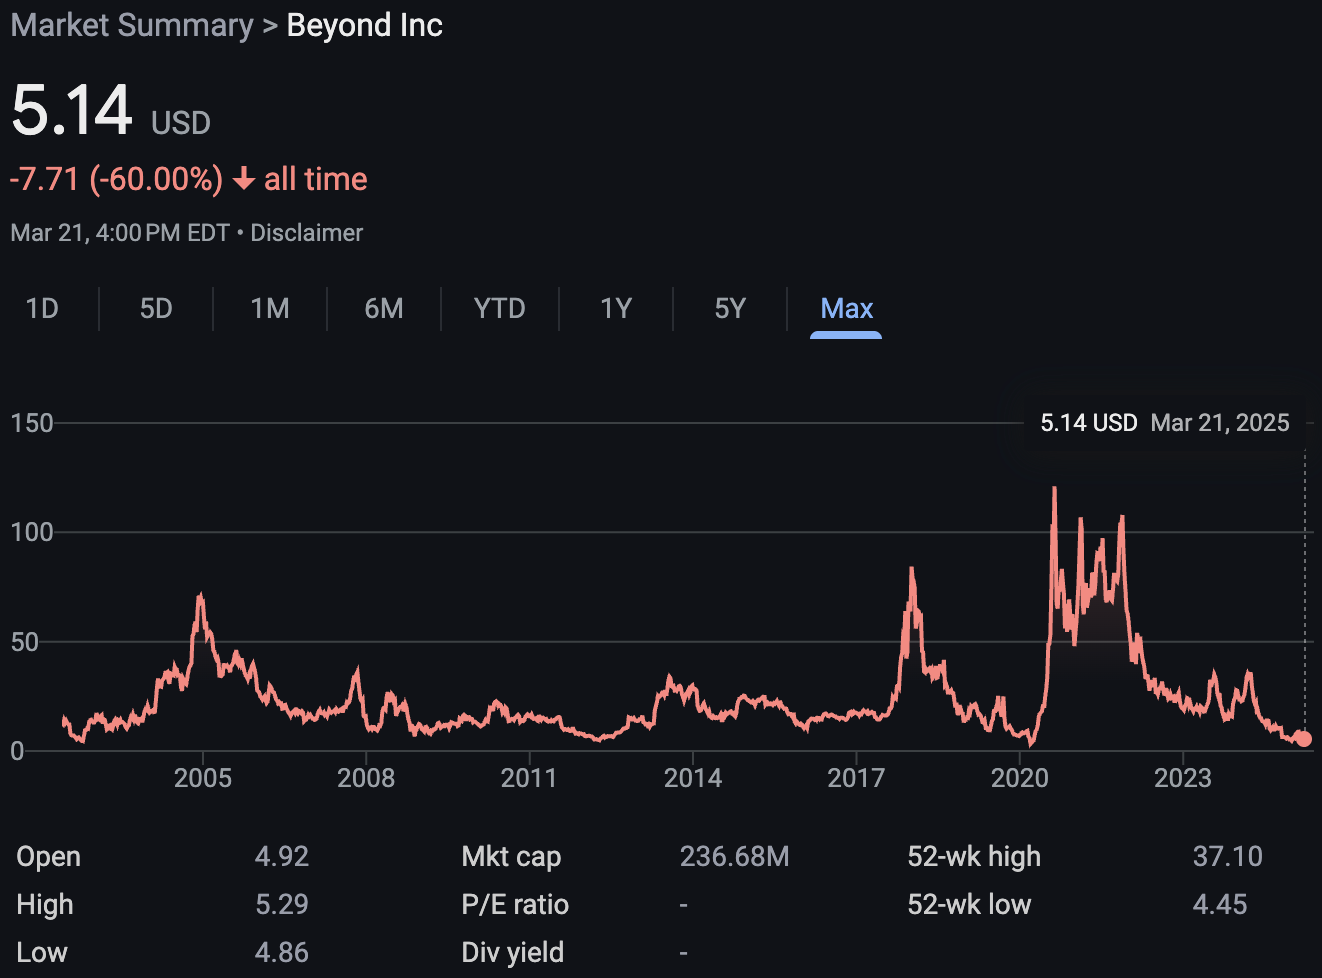1322x978 pixels.
Task: Click the -7.71 (-60.00%) change text
Action: pos(116,179)
